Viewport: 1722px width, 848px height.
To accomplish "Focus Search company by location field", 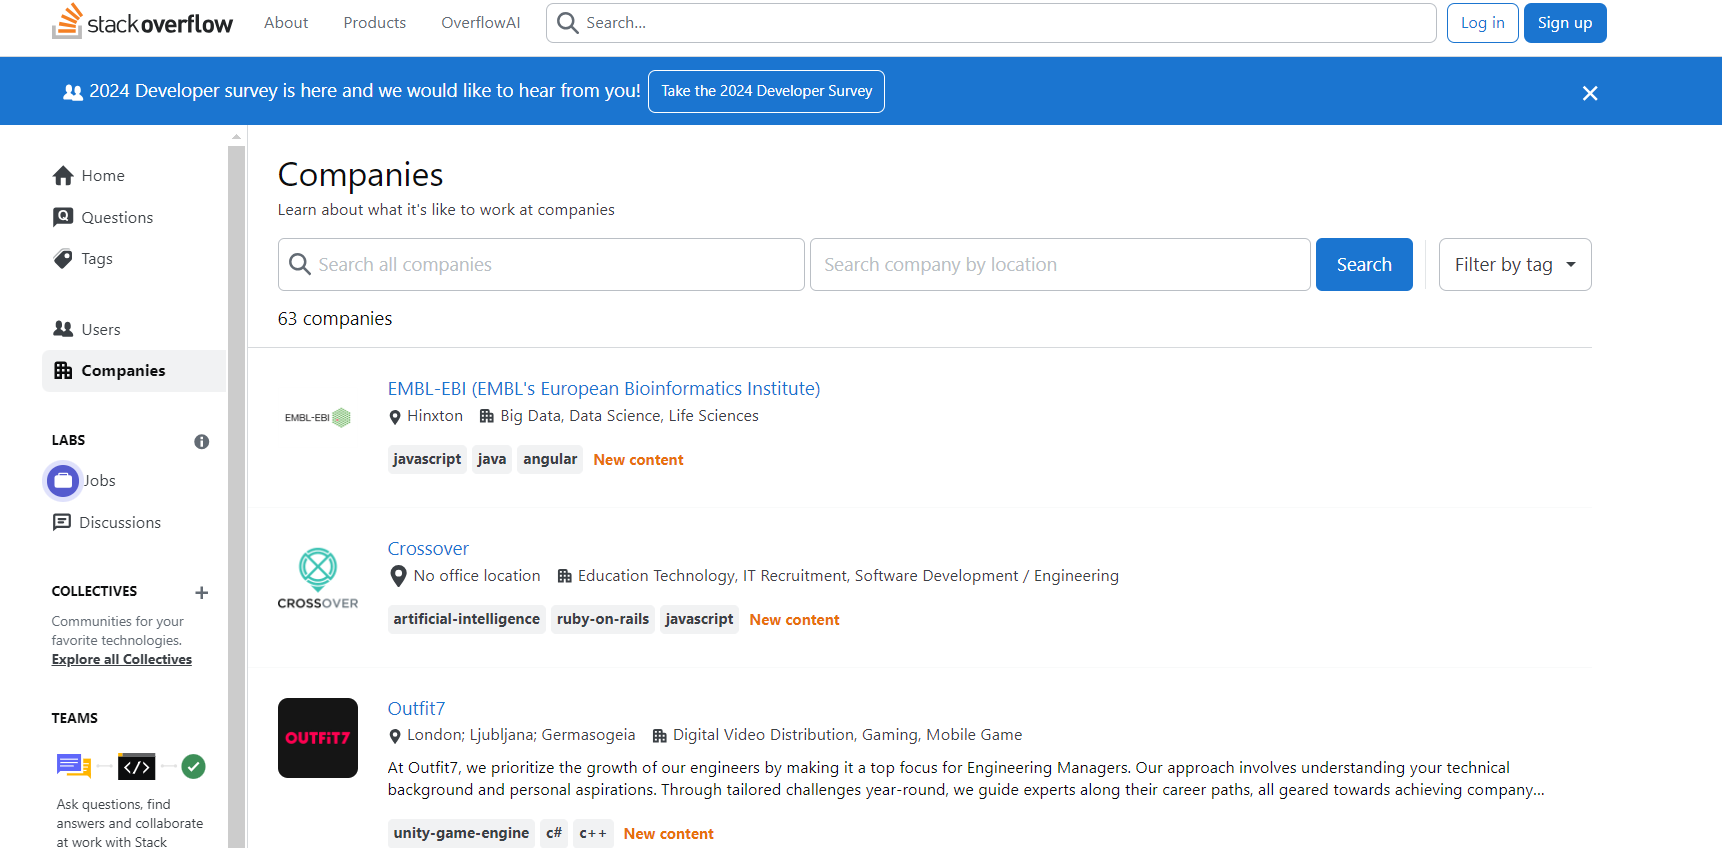I will click(x=1060, y=264).
